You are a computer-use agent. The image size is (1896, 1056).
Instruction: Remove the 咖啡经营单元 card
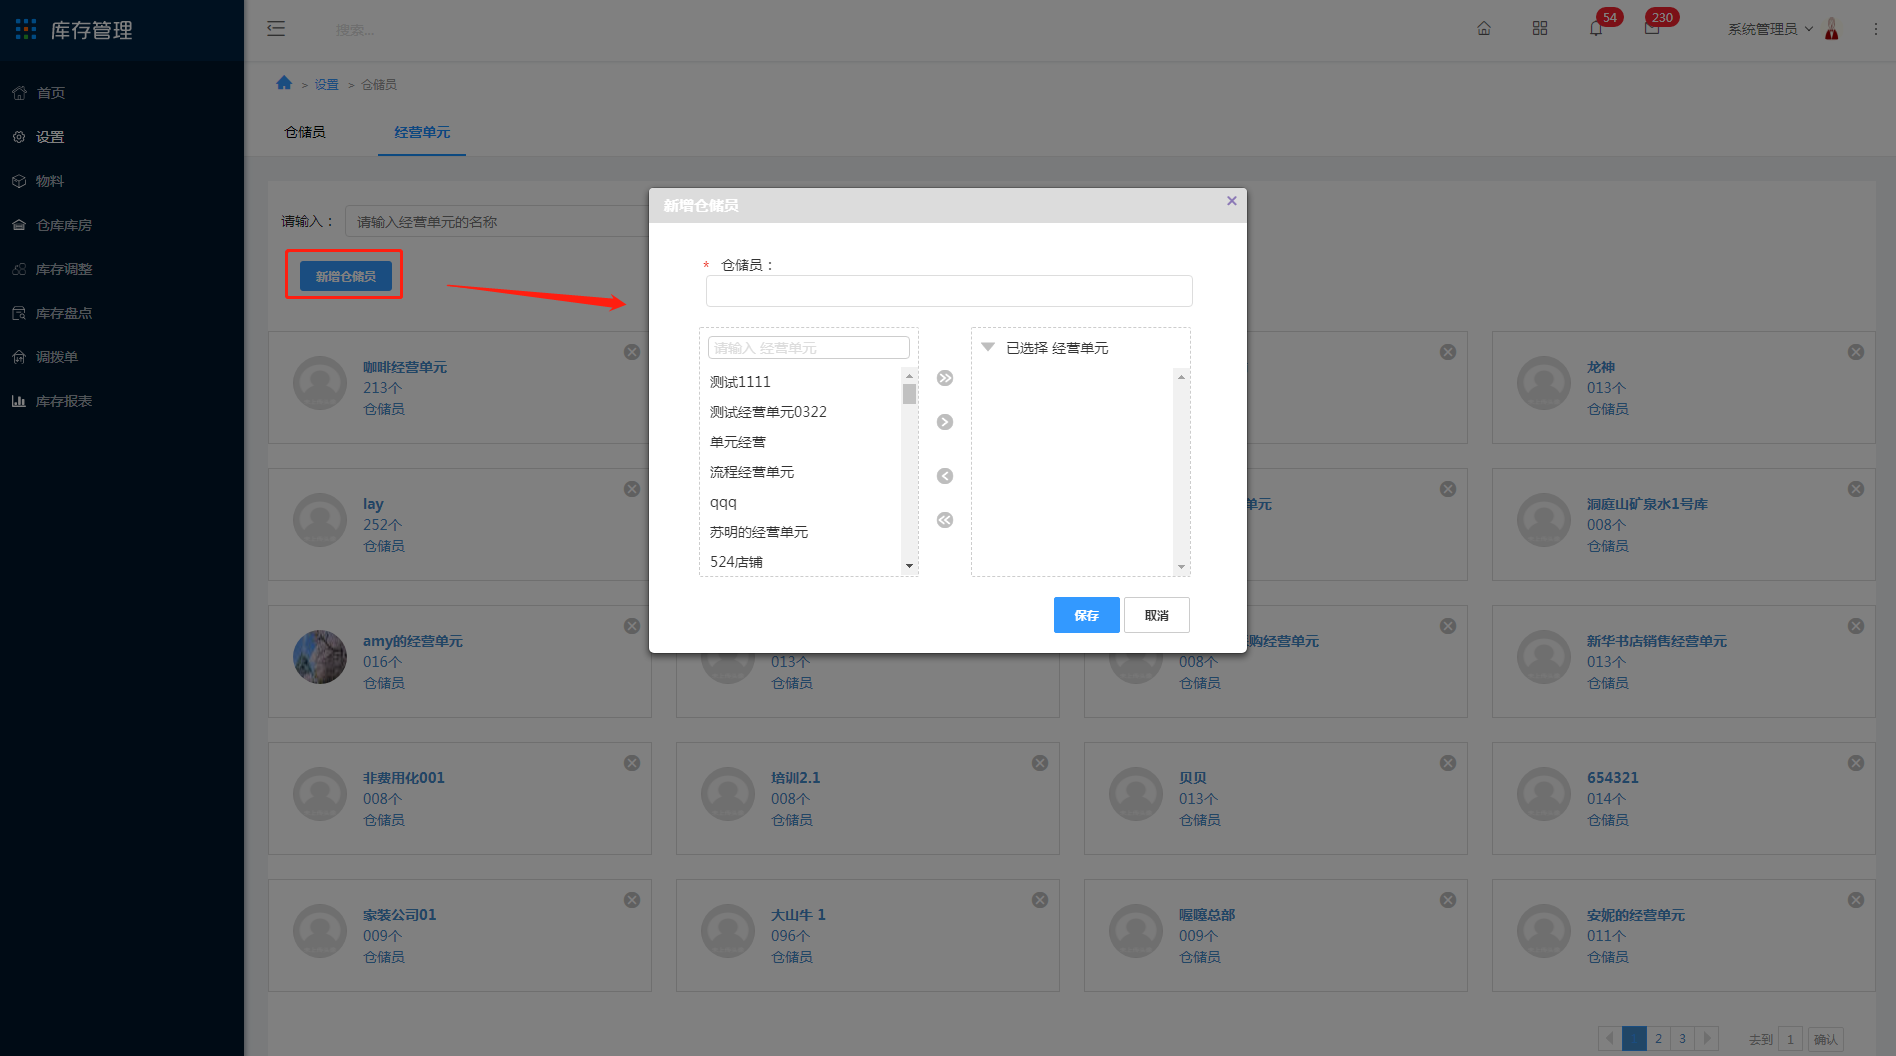point(632,352)
